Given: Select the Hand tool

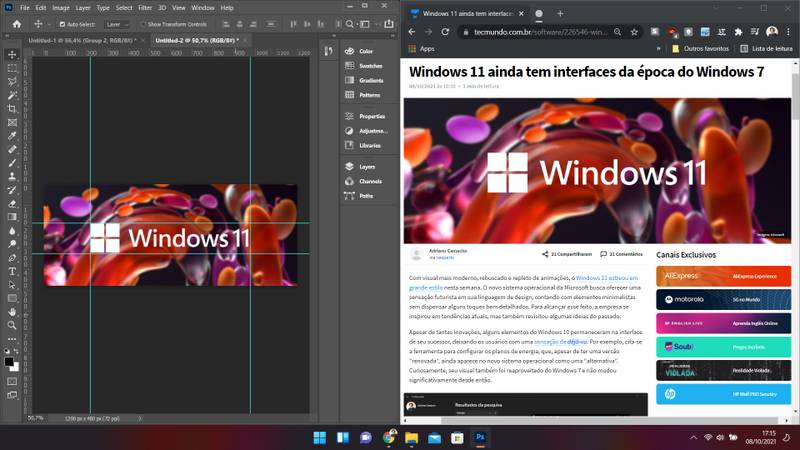Looking at the screenshot, I should 12,312.
